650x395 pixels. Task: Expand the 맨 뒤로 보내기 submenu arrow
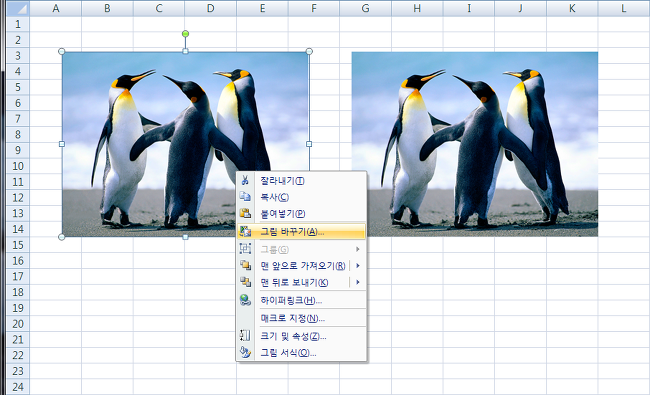coord(358,282)
